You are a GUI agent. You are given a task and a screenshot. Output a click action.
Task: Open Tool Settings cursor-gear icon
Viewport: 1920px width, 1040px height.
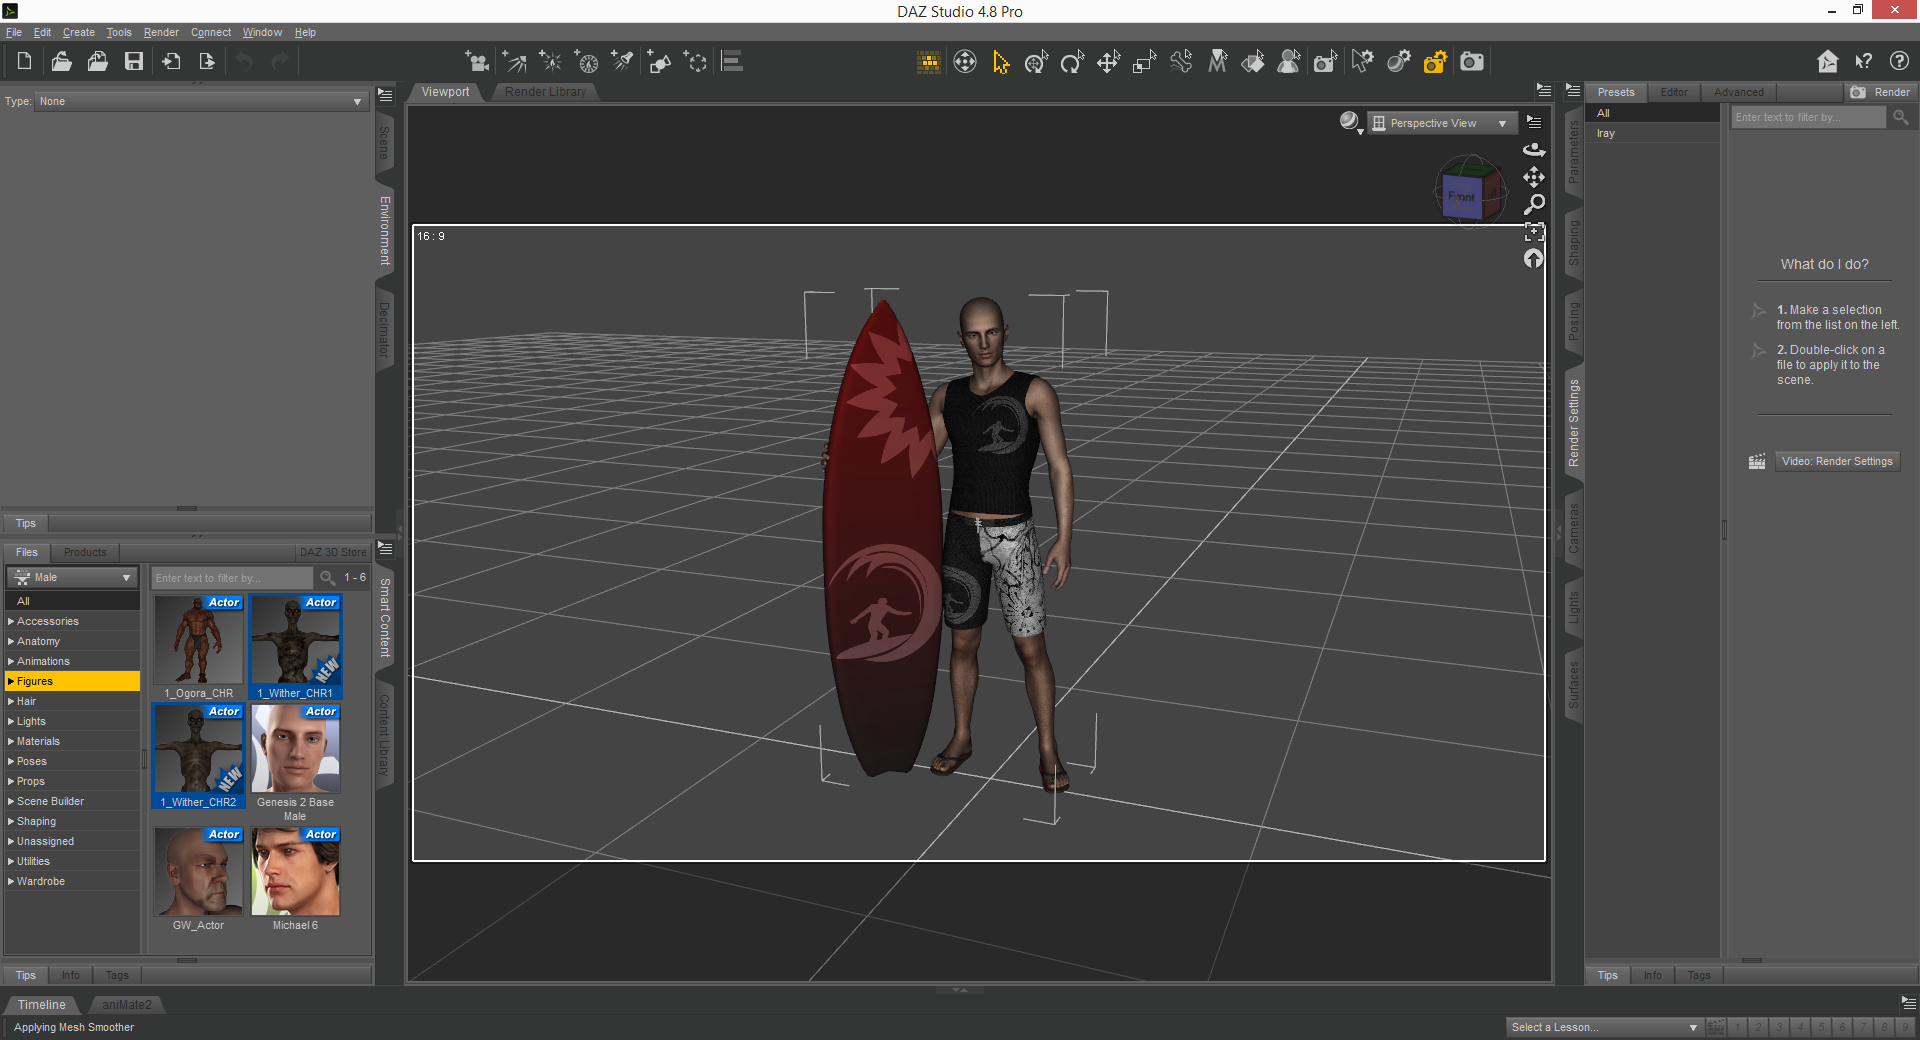point(1362,62)
